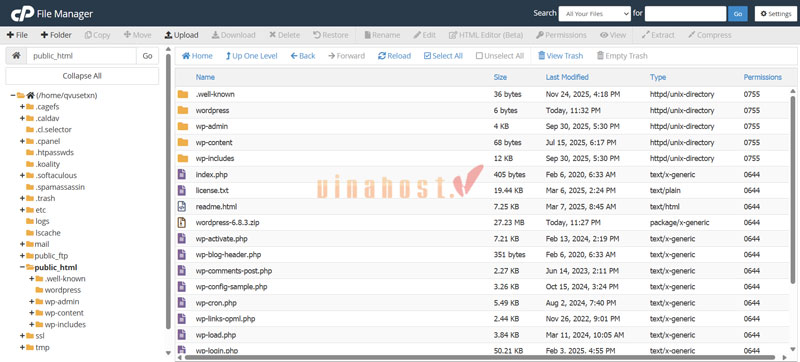Click the Move toolbar button

pos(137,35)
